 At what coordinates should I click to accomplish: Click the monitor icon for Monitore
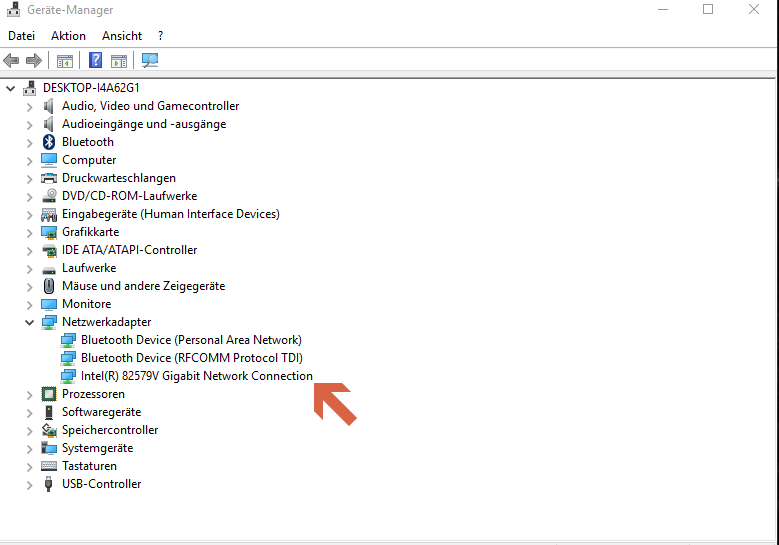click(x=49, y=304)
